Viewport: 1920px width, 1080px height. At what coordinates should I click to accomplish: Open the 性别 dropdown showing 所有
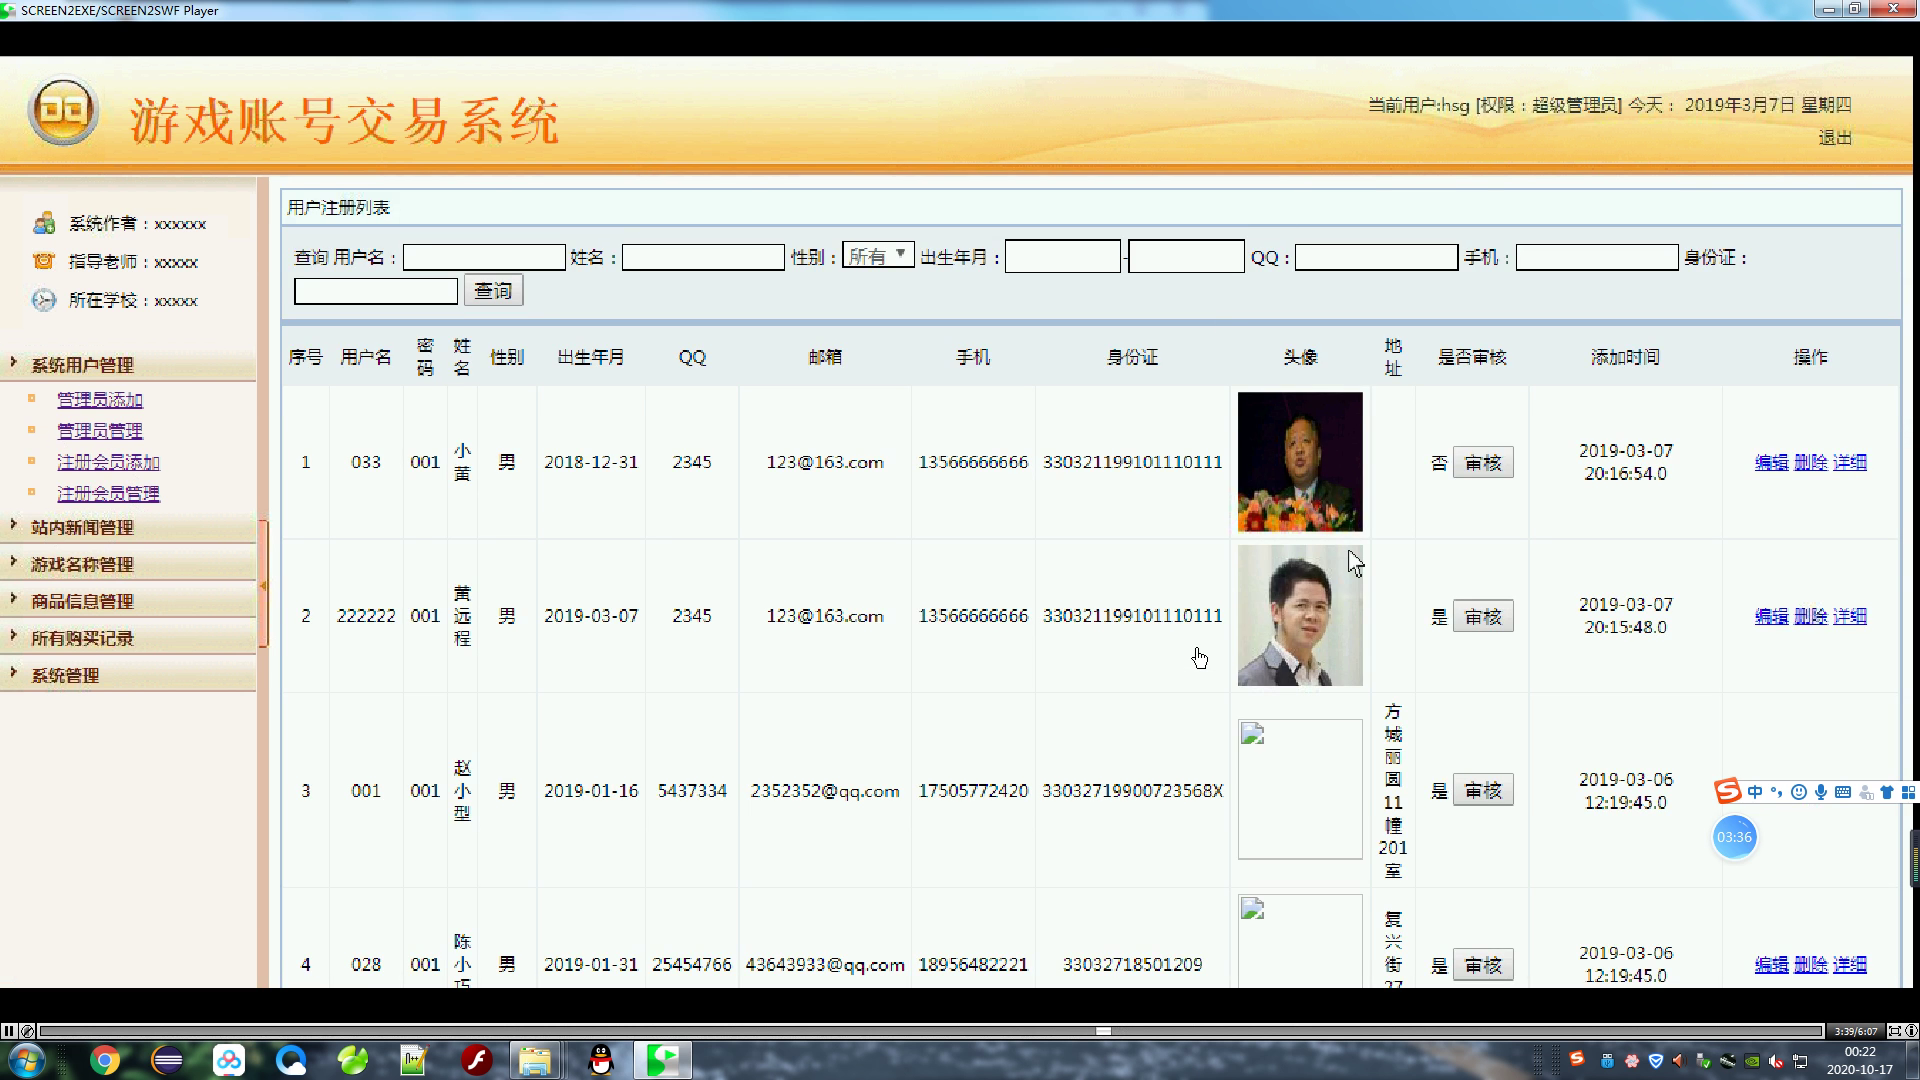click(x=878, y=256)
